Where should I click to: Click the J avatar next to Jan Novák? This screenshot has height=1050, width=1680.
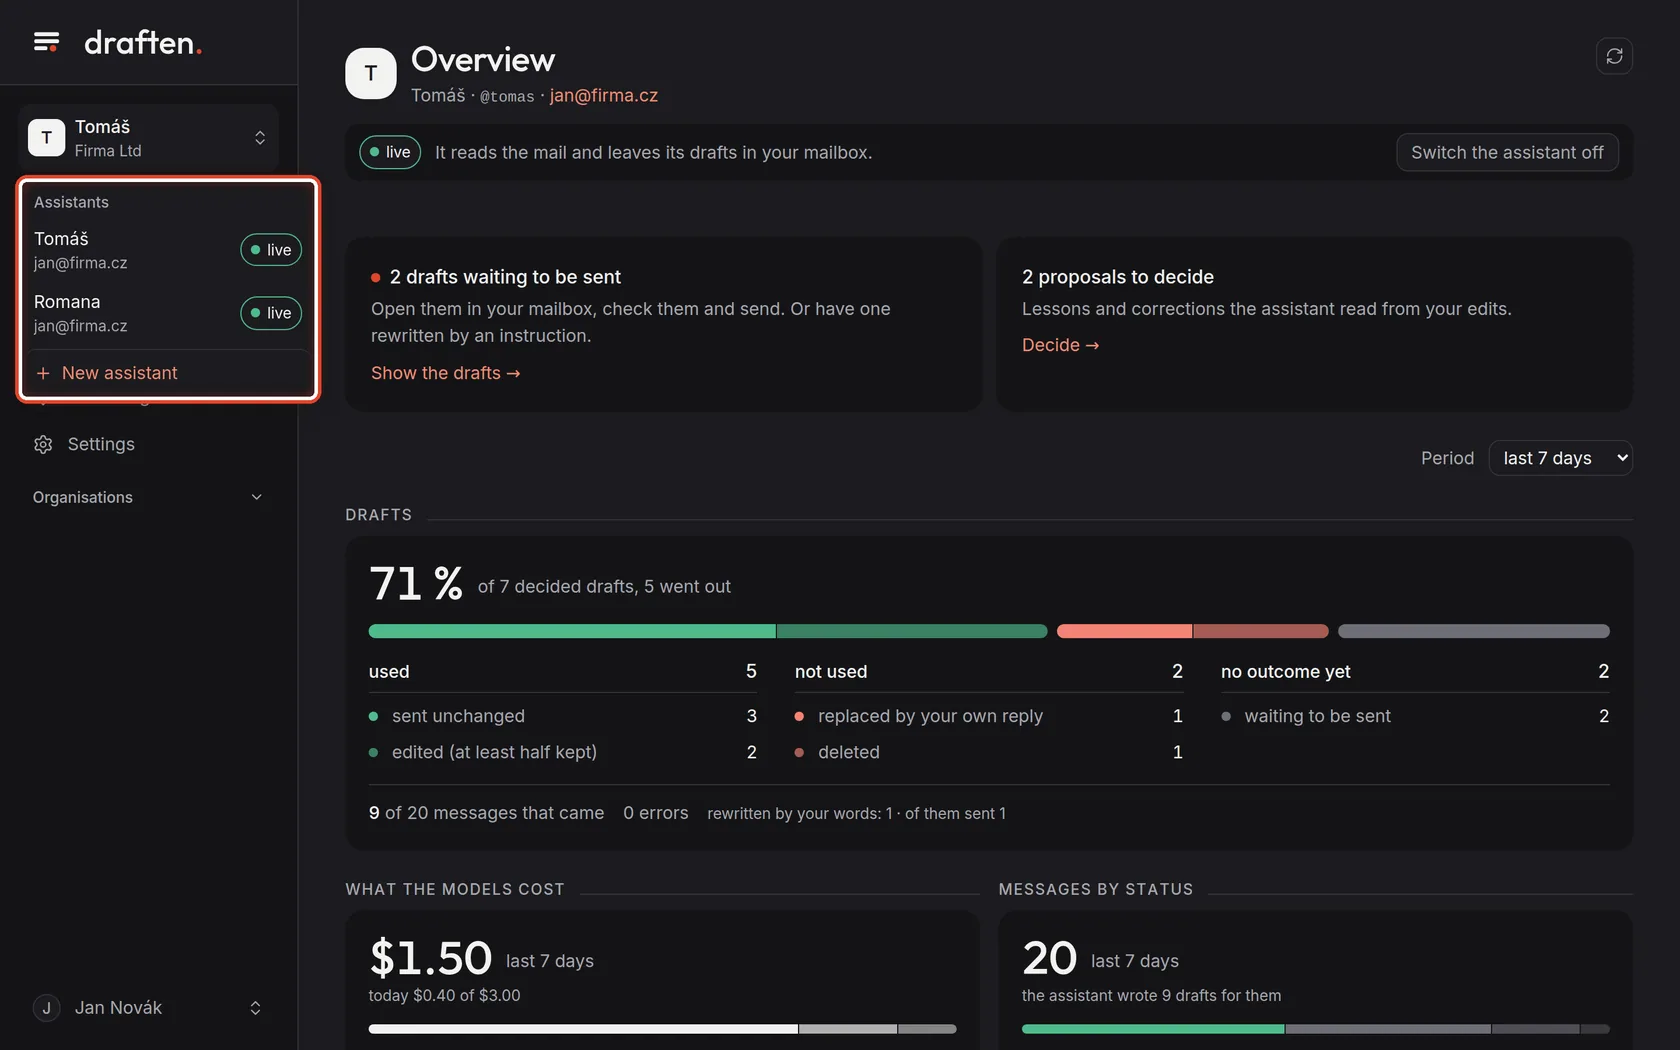pos(46,1008)
